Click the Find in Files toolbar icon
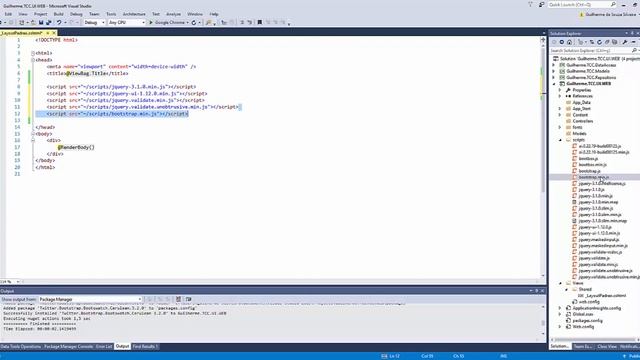Viewport: 640px width, 360px height. coord(209,22)
